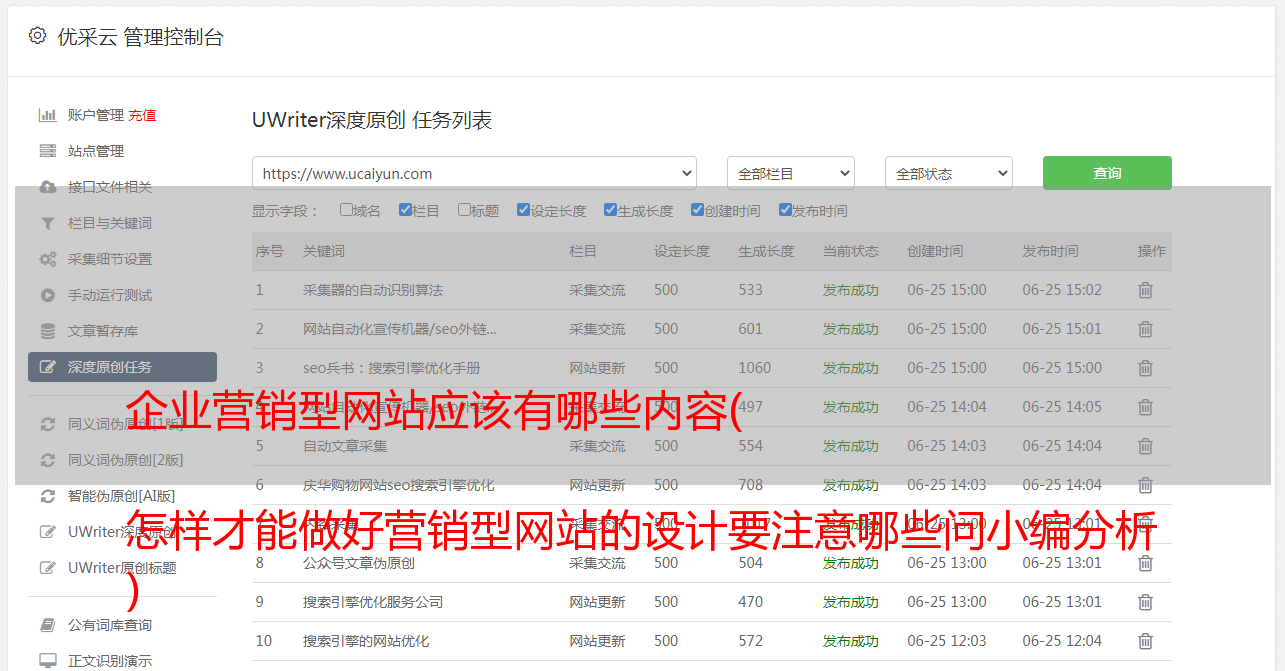Click the 同义词伪原创[2版] refresh icon

[x=47, y=460]
